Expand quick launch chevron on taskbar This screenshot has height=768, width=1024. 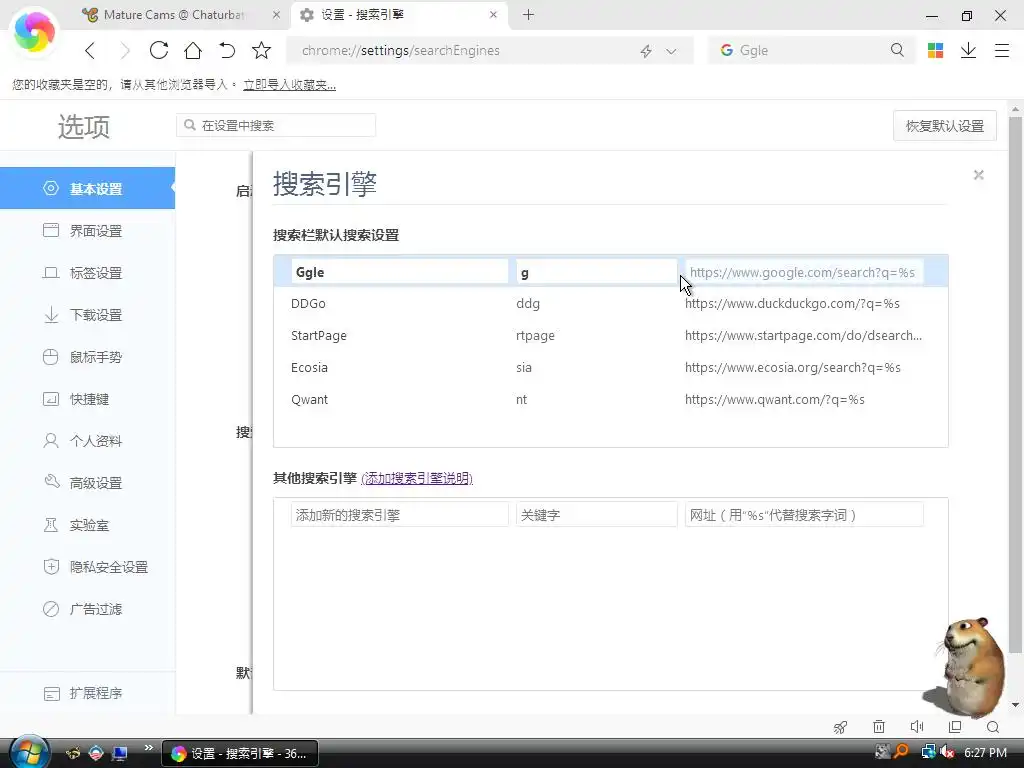point(148,748)
